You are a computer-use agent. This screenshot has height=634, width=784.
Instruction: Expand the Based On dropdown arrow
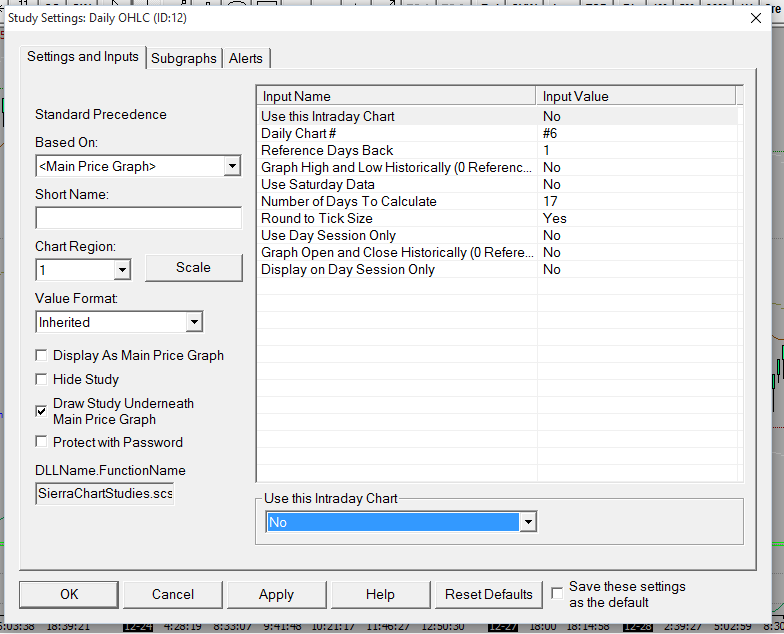click(x=232, y=166)
